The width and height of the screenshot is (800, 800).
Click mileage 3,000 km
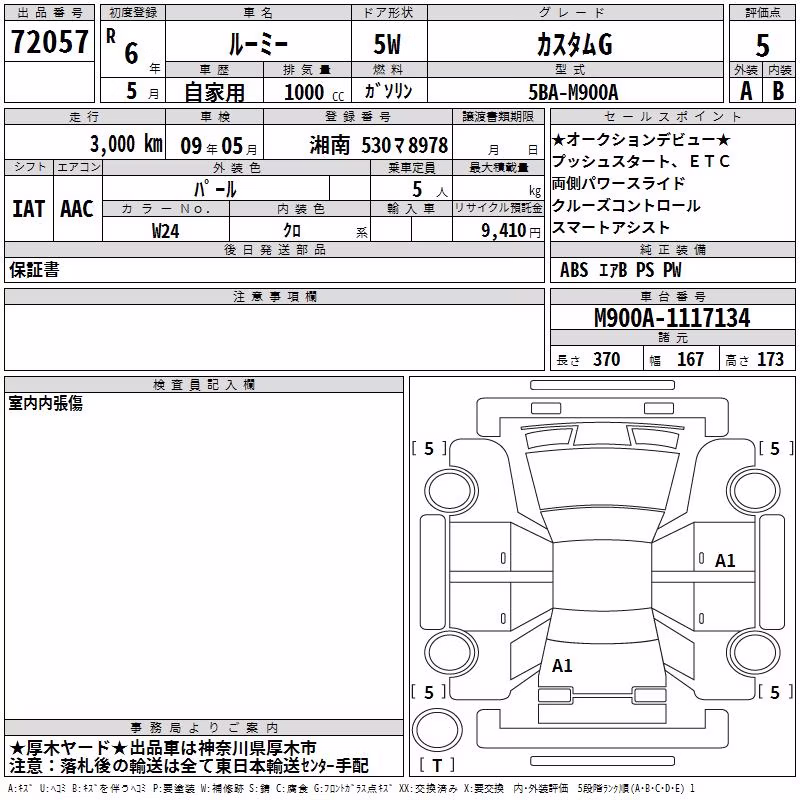[126, 144]
